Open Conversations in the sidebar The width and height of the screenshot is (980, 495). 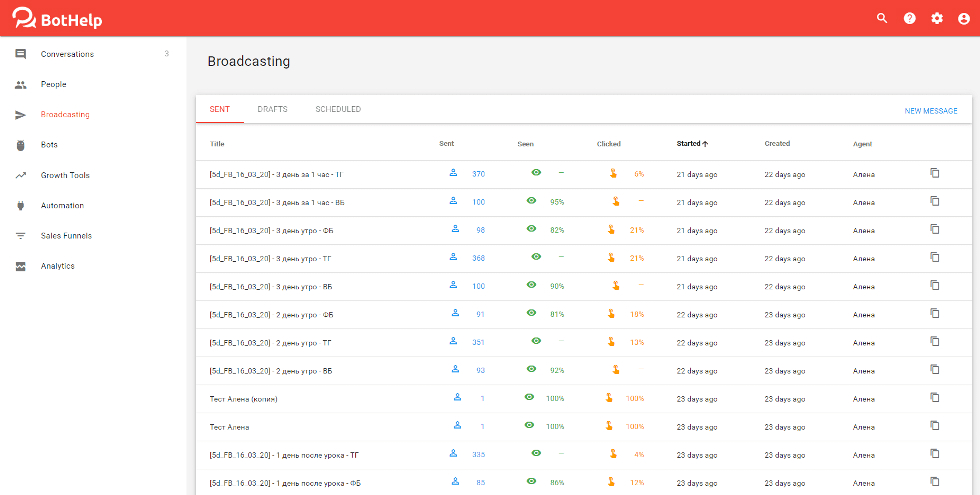point(67,54)
